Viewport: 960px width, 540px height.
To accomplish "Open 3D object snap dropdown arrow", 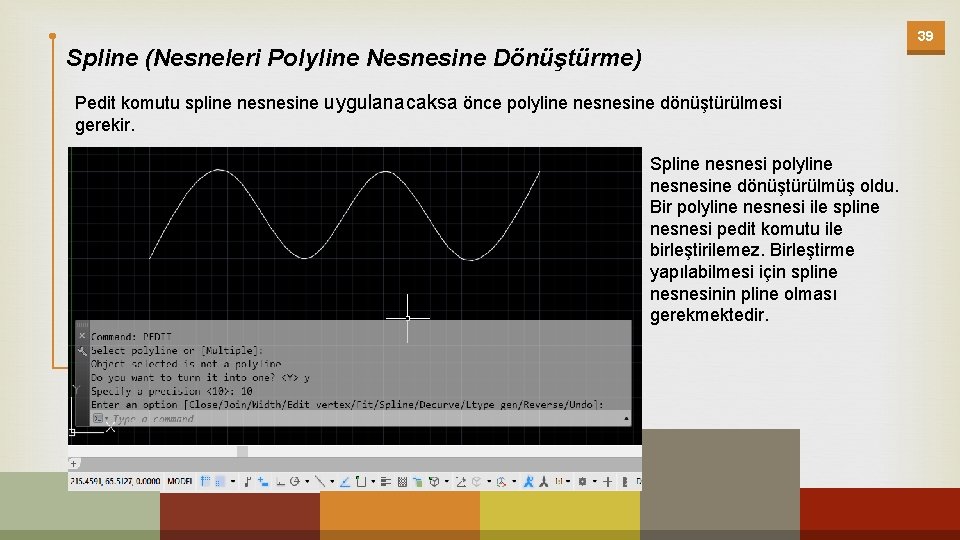I will click(x=447, y=482).
